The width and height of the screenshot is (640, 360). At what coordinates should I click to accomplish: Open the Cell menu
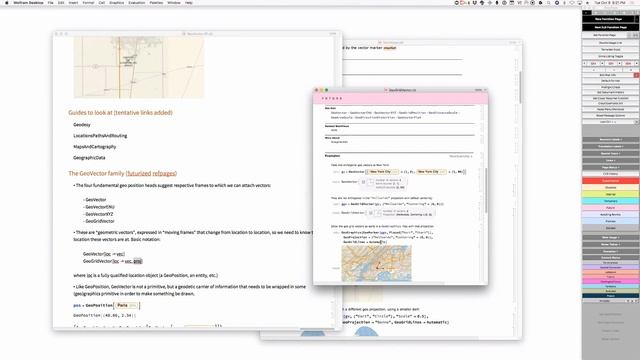coord(102,2)
